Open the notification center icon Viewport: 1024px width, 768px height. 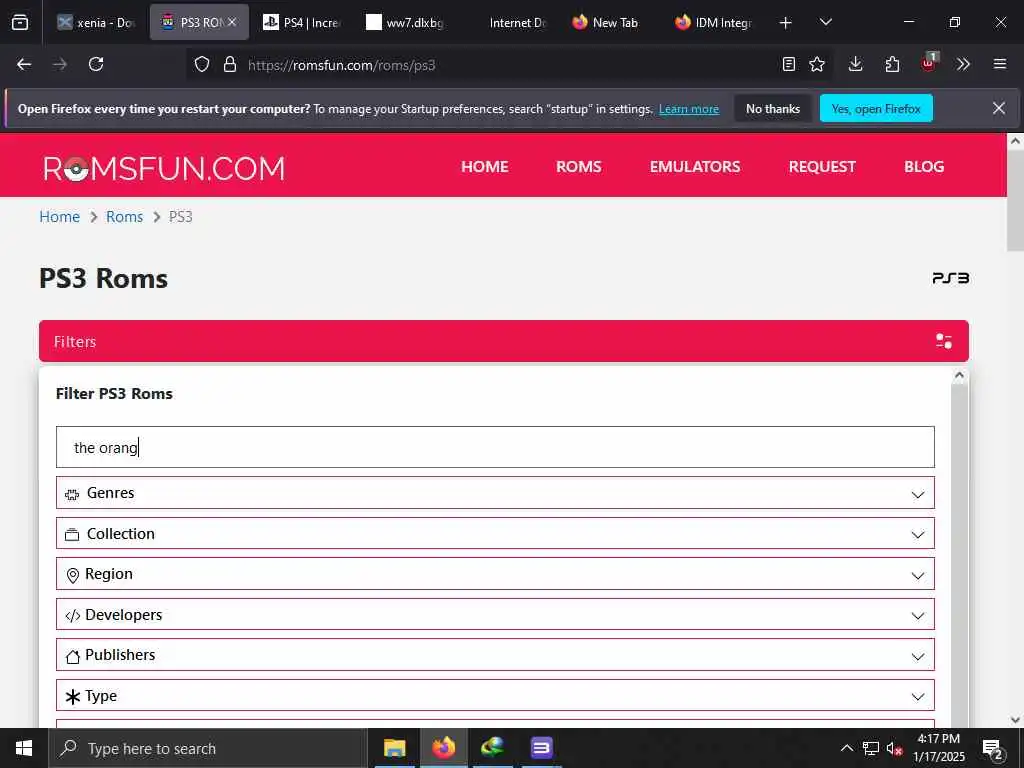pyautogui.click(x=993, y=749)
